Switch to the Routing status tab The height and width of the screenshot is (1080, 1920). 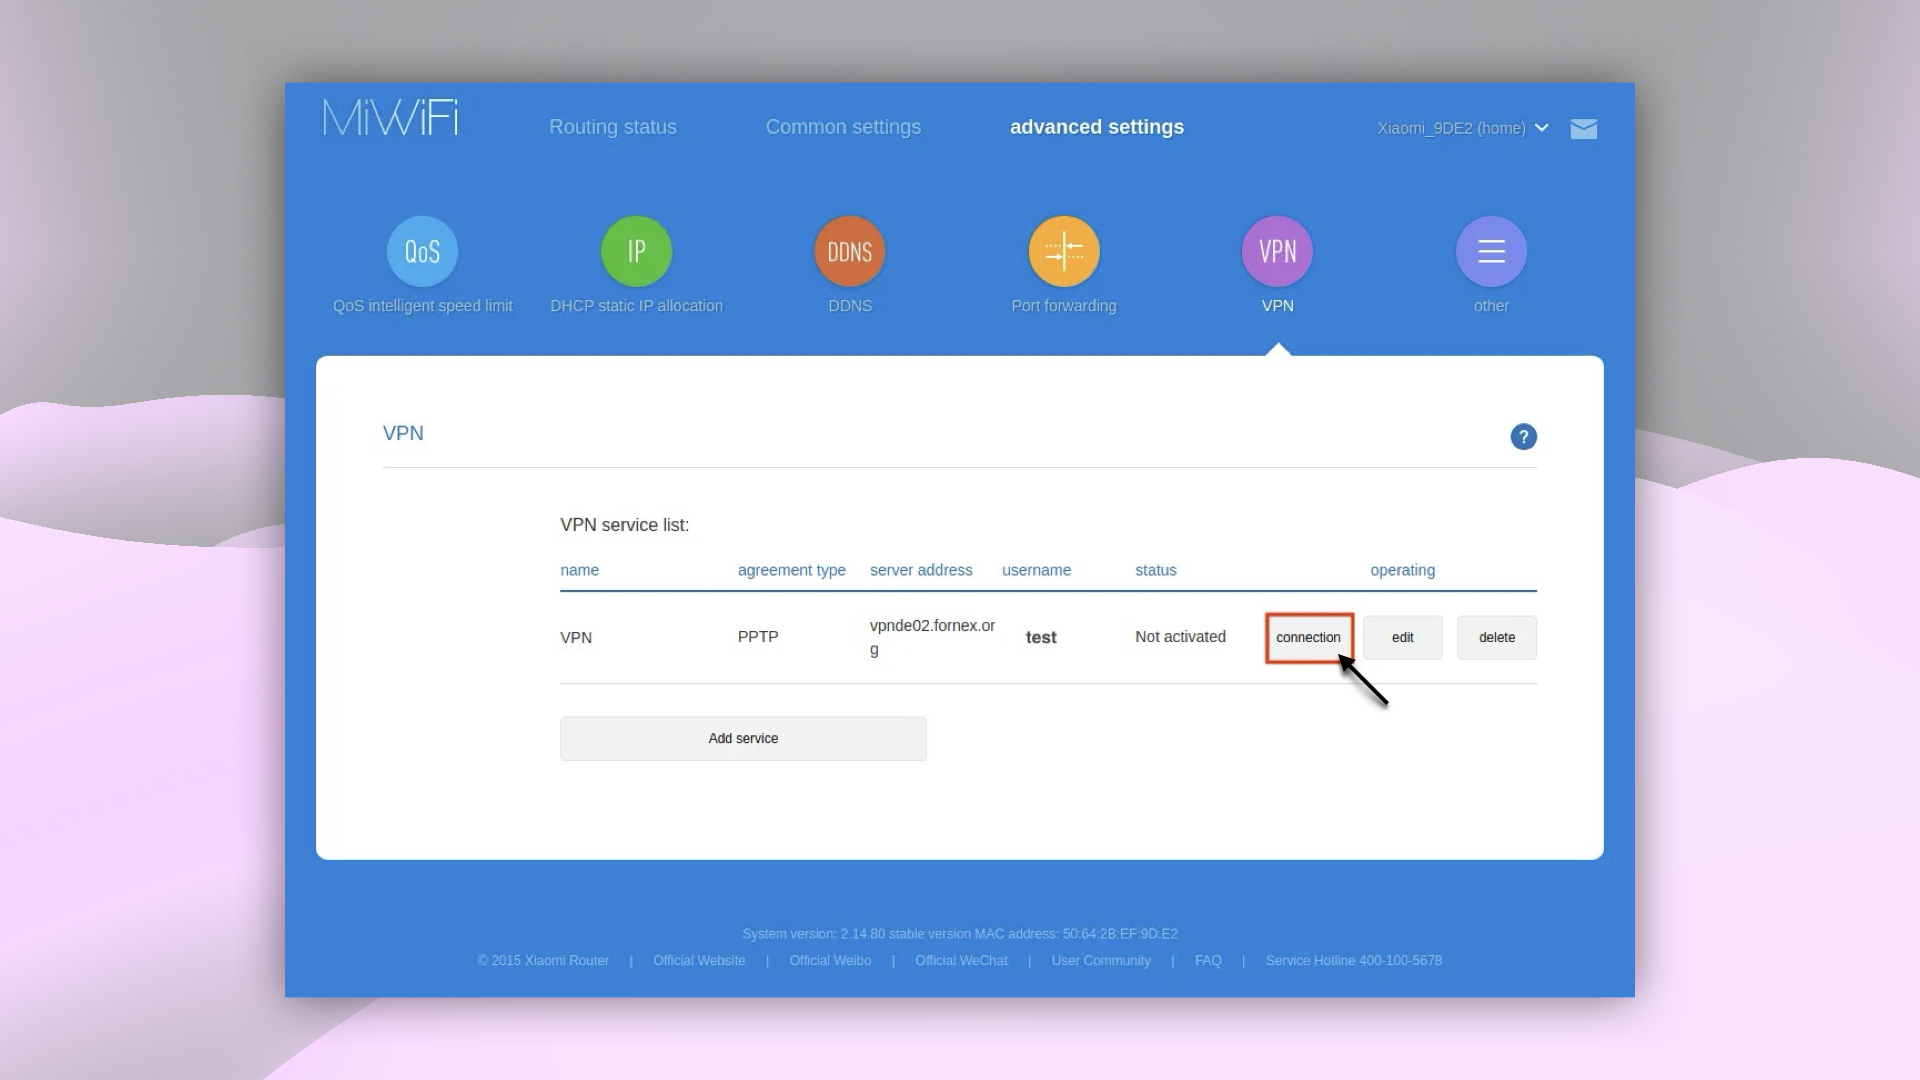(612, 127)
